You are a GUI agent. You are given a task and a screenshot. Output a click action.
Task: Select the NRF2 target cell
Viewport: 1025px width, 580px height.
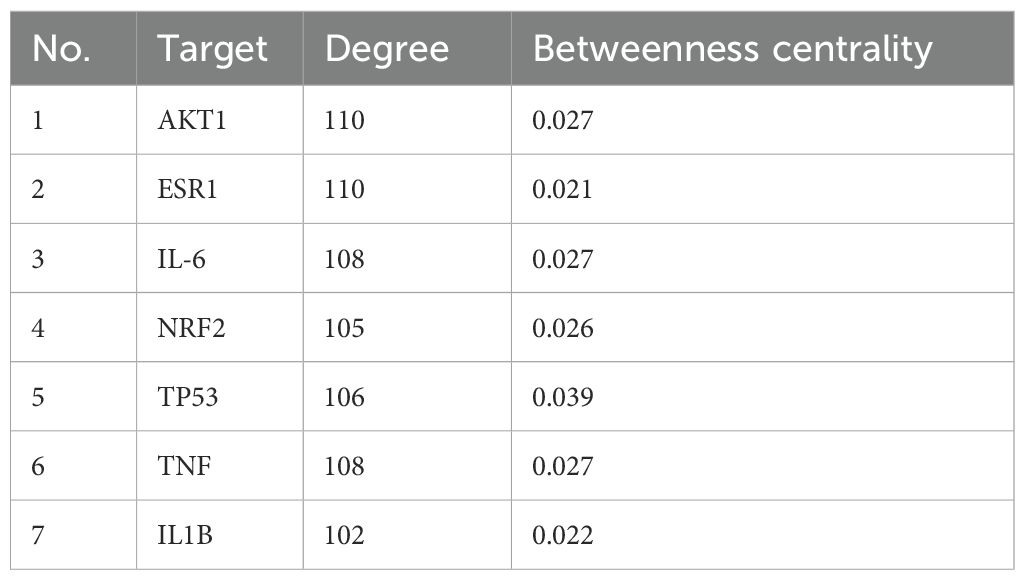[190, 328]
